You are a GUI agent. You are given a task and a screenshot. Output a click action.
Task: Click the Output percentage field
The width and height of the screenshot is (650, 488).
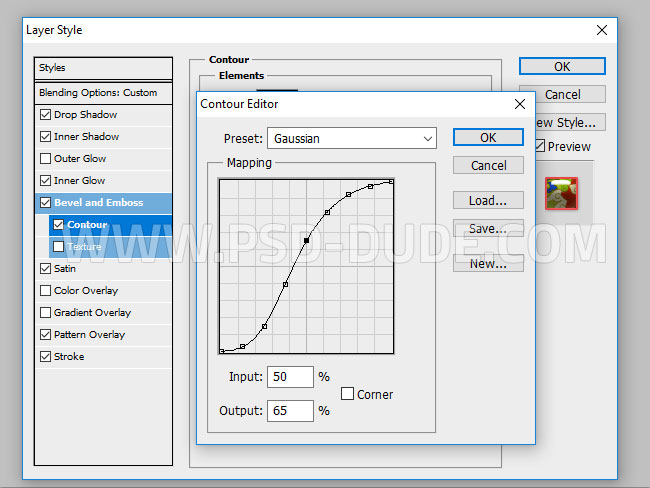click(x=290, y=410)
